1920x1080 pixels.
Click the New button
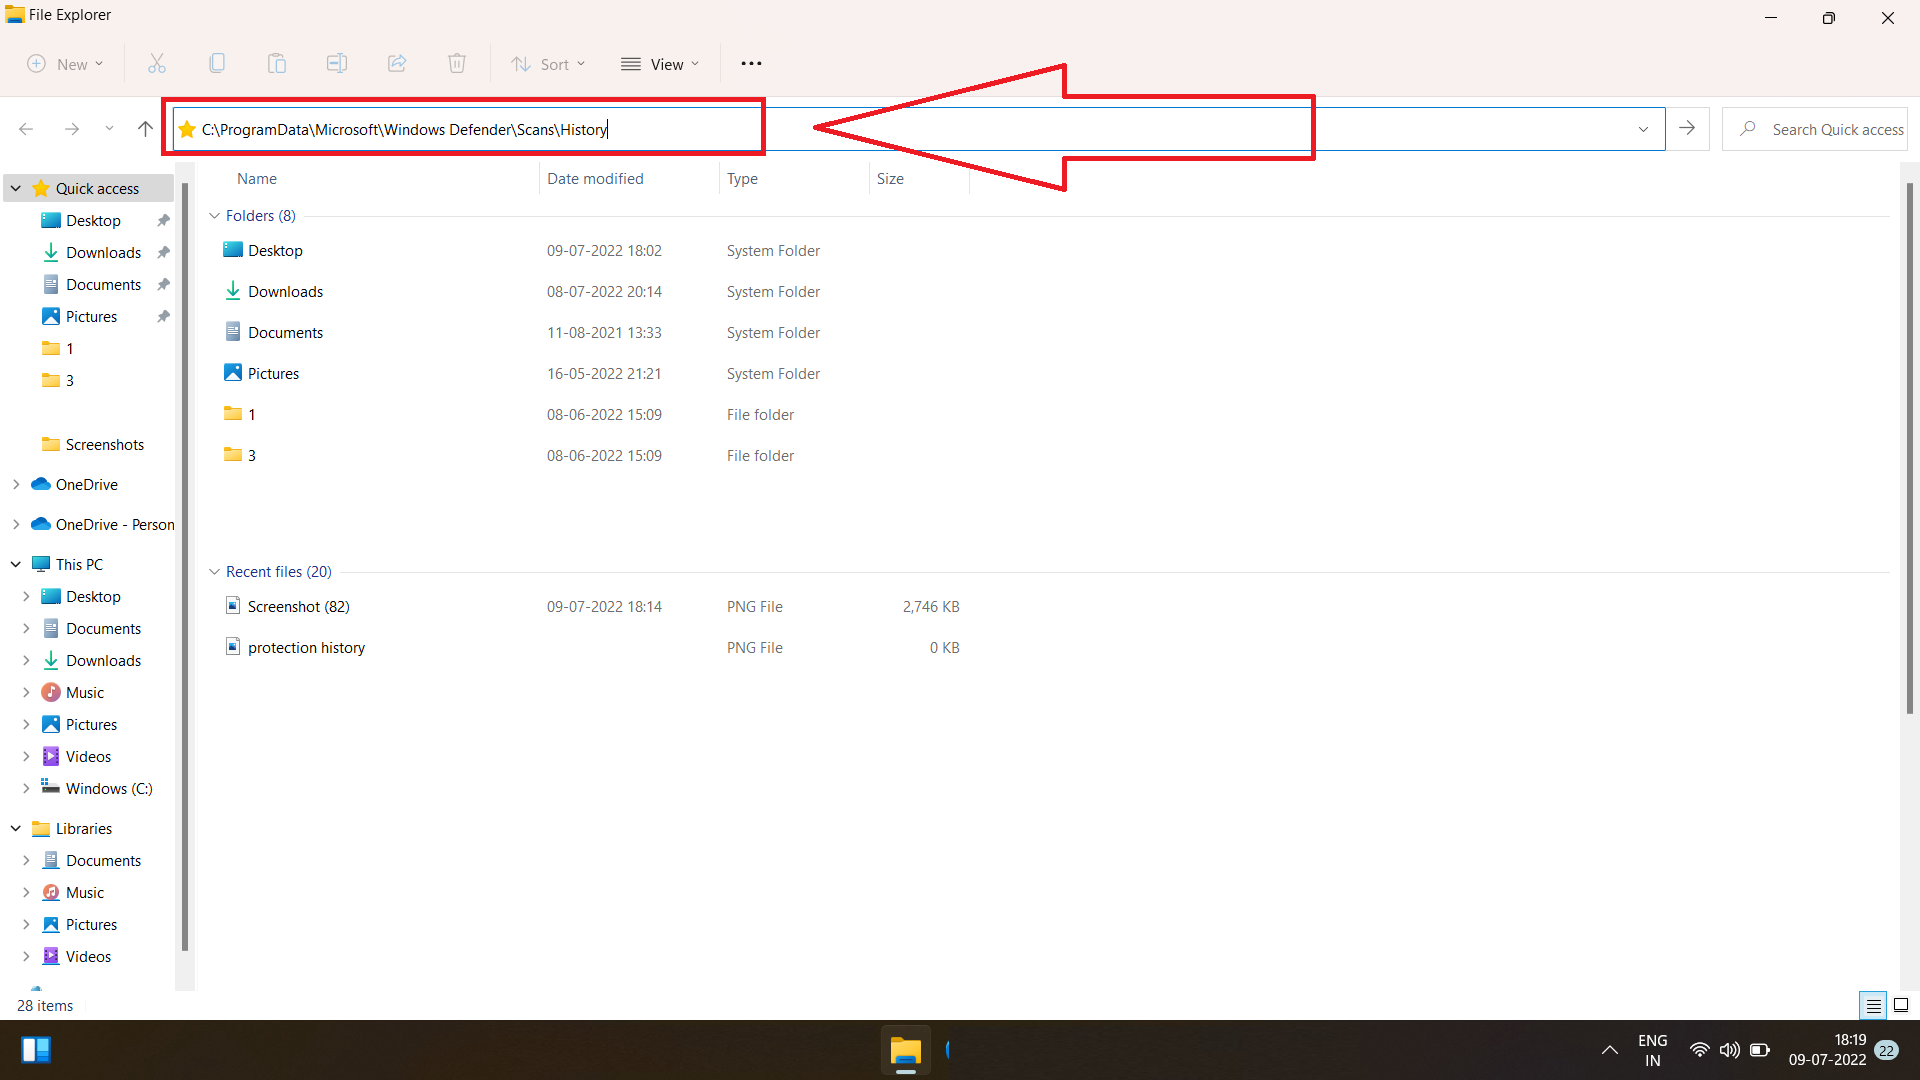point(65,64)
